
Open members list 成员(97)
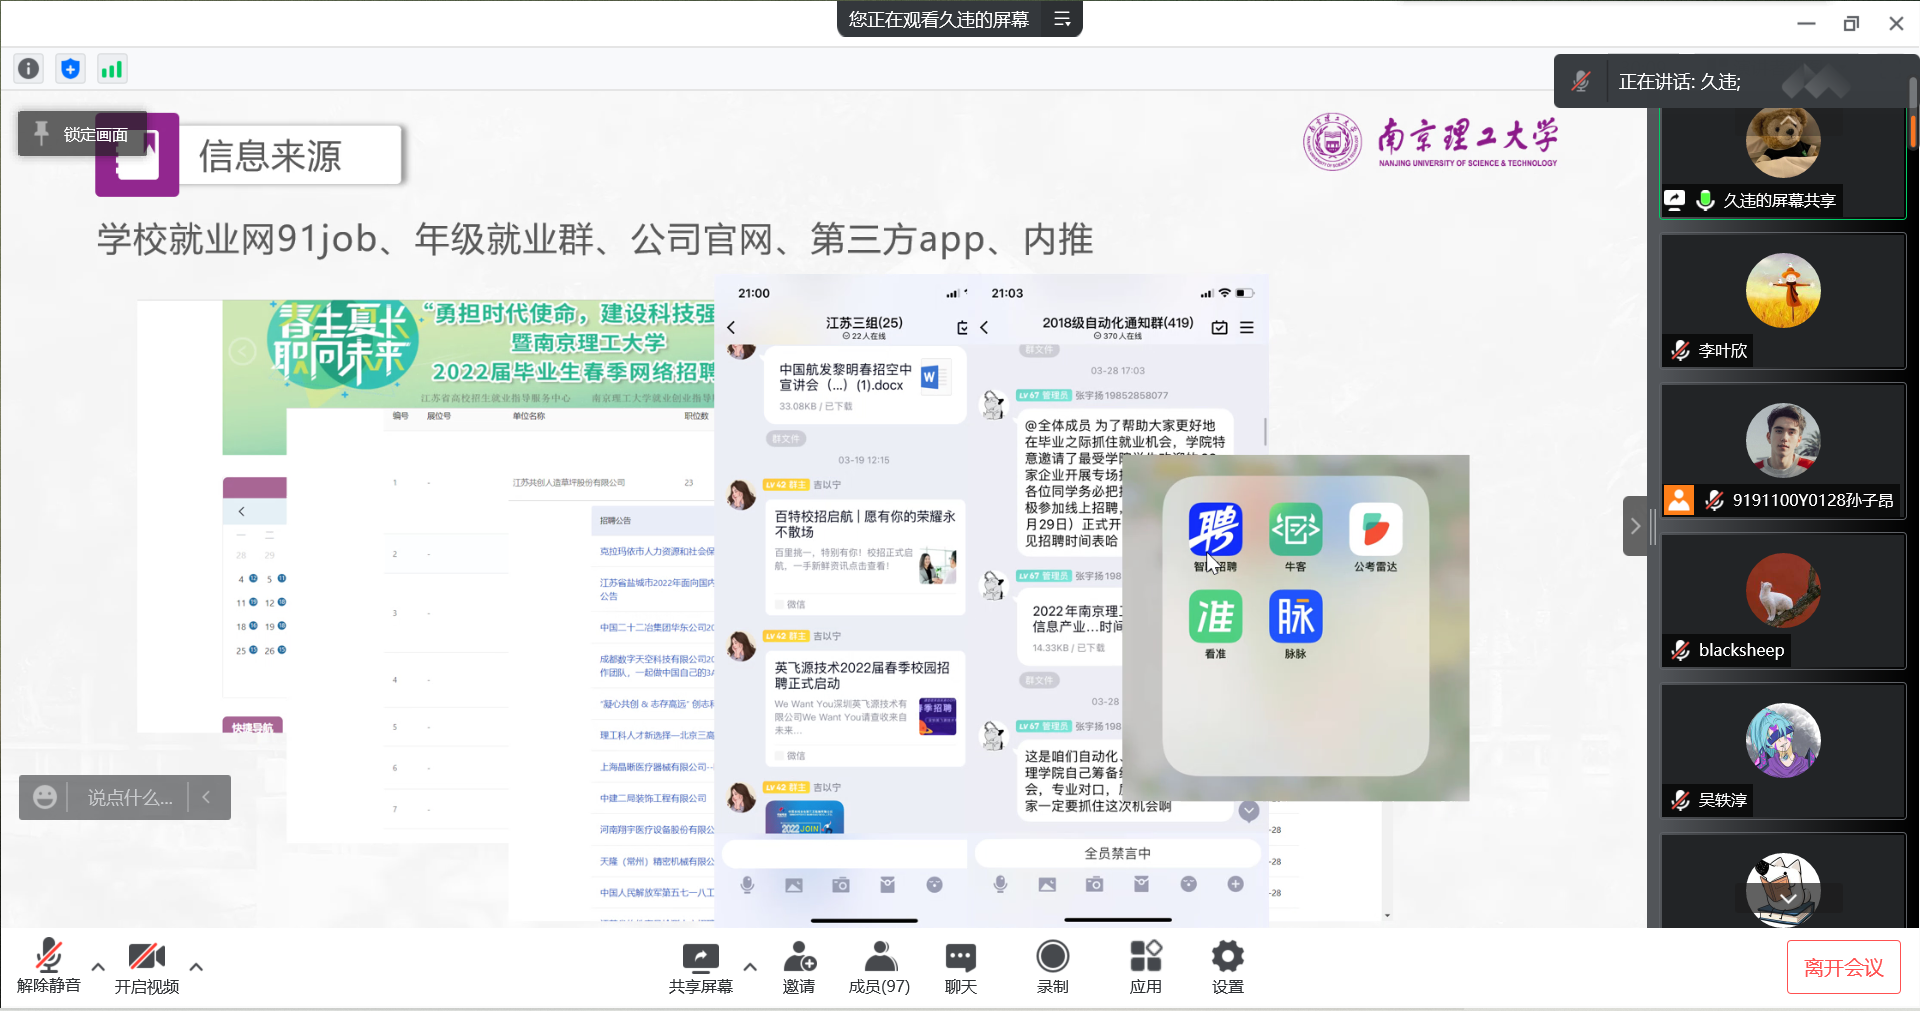pos(879,967)
